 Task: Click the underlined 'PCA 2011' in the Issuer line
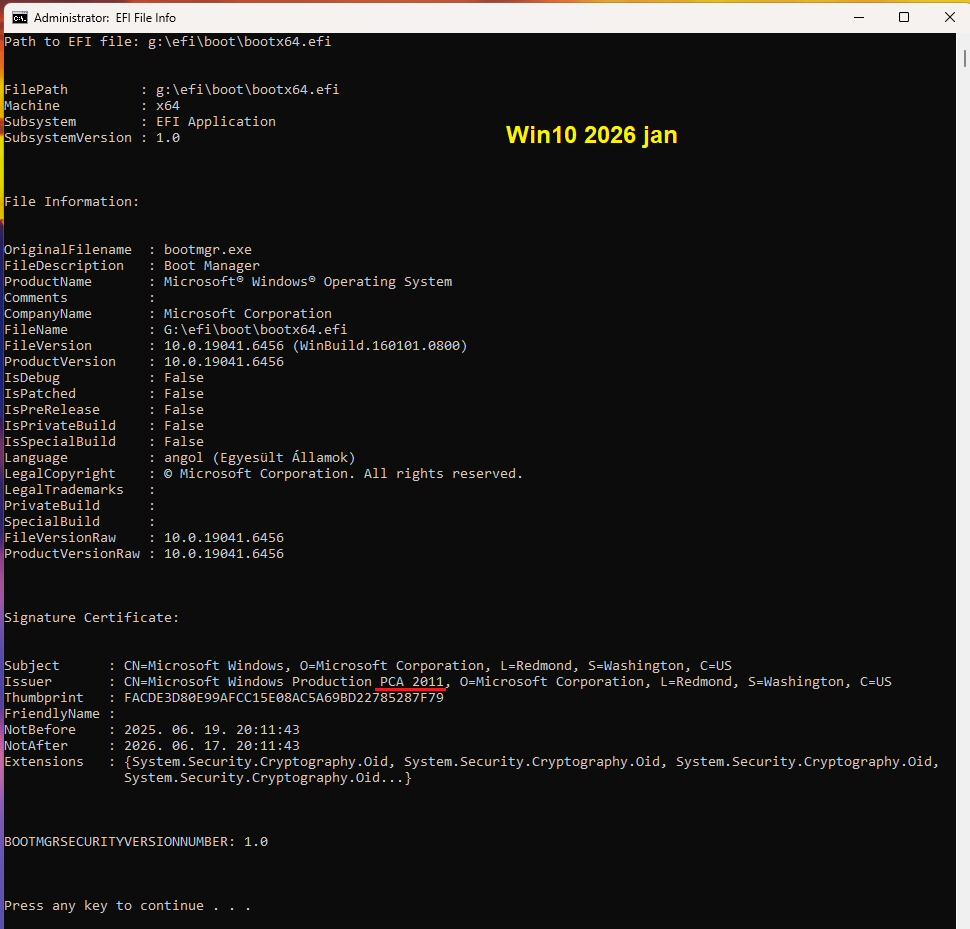point(411,682)
